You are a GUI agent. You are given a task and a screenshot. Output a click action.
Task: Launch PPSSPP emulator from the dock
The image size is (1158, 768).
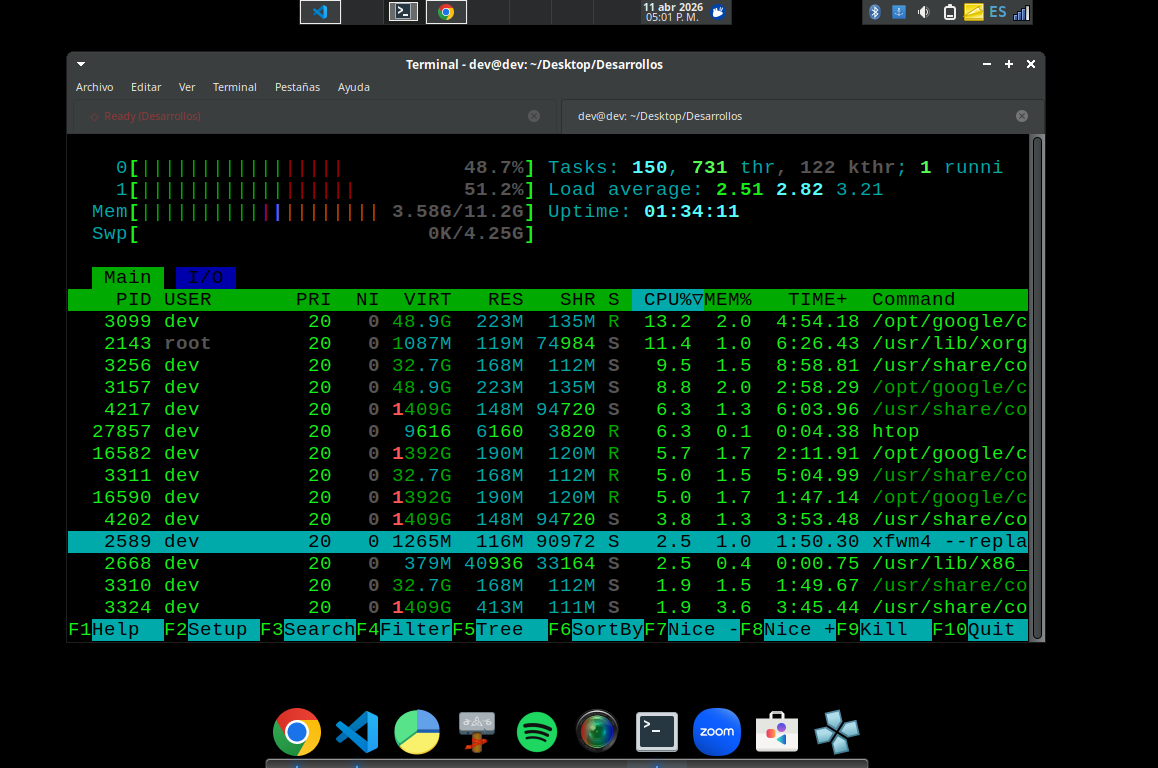coord(837,732)
